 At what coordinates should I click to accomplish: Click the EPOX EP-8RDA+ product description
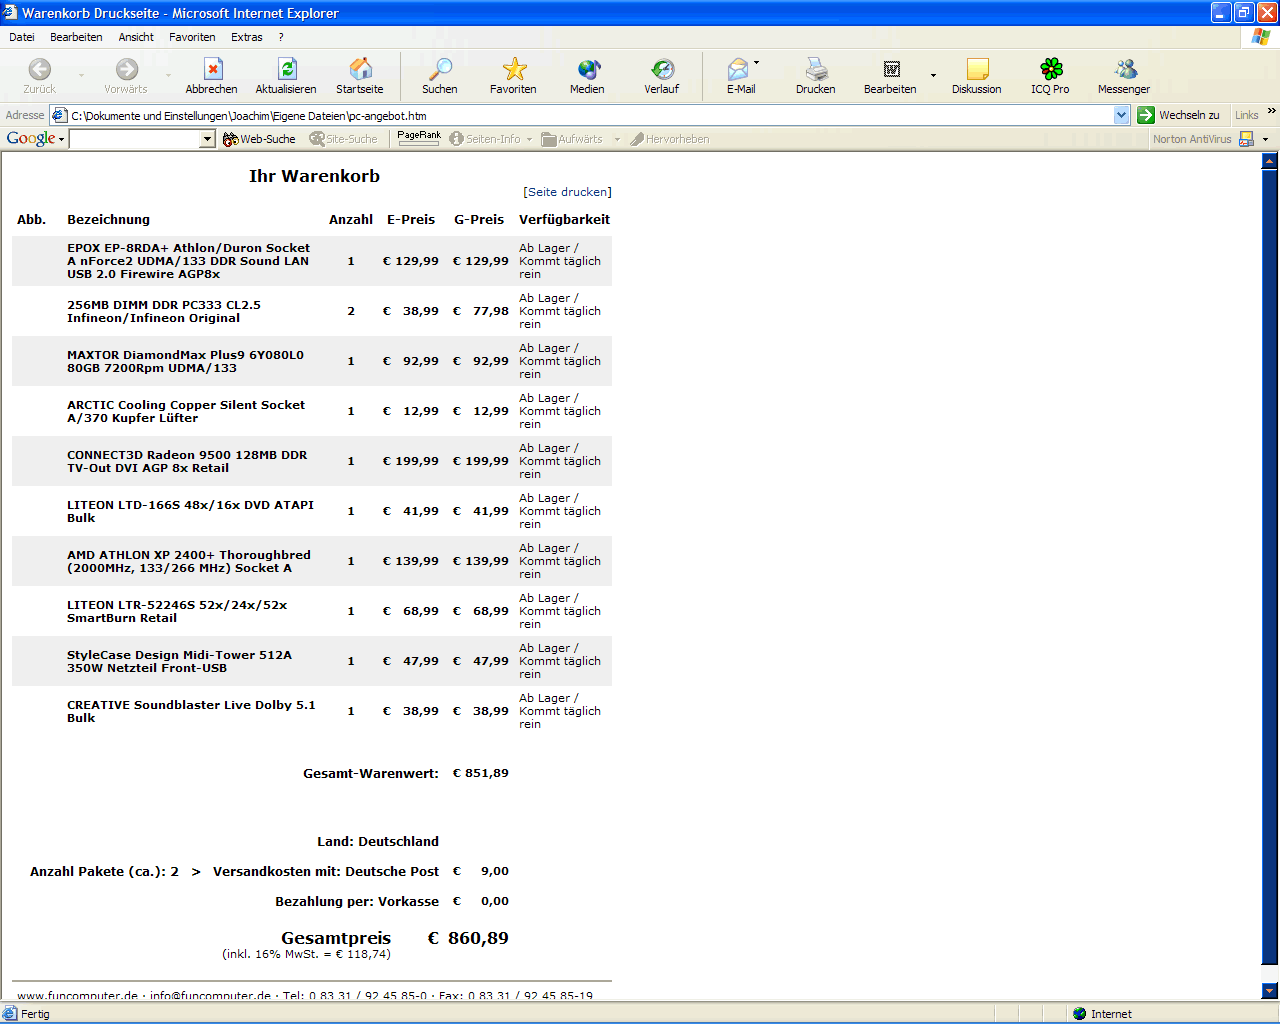tap(189, 261)
